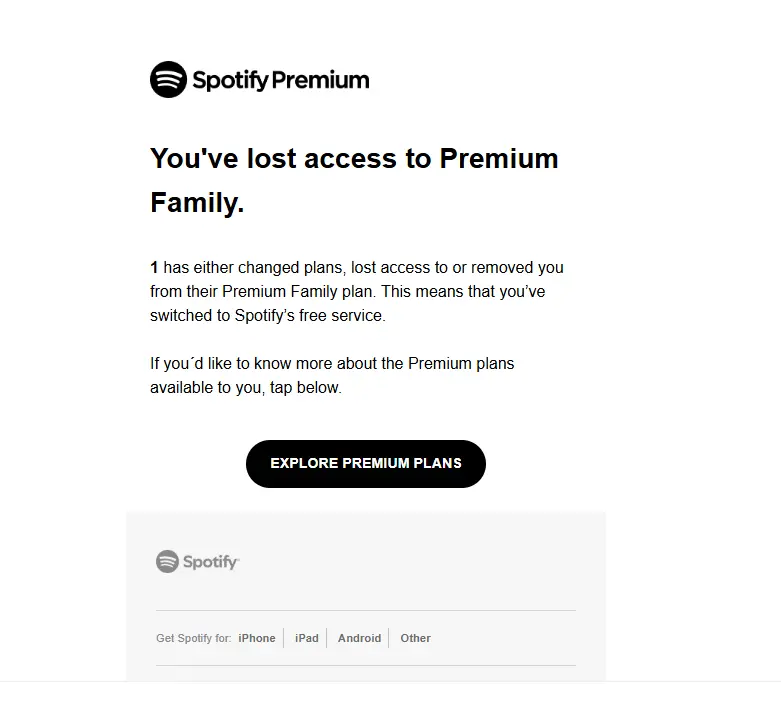Open the iPhone download link
Image resolution: width=781 pixels, height=701 pixels.
click(x=257, y=638)
